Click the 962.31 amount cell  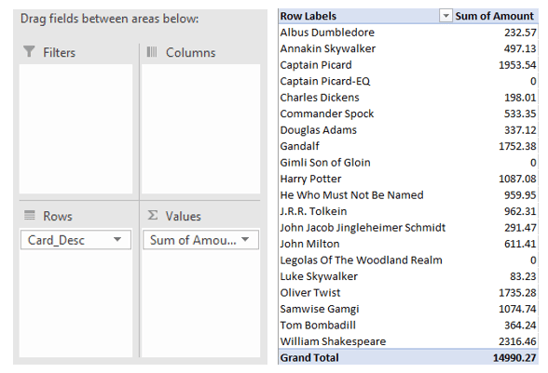pyautogui.click(x=520, y=211)
